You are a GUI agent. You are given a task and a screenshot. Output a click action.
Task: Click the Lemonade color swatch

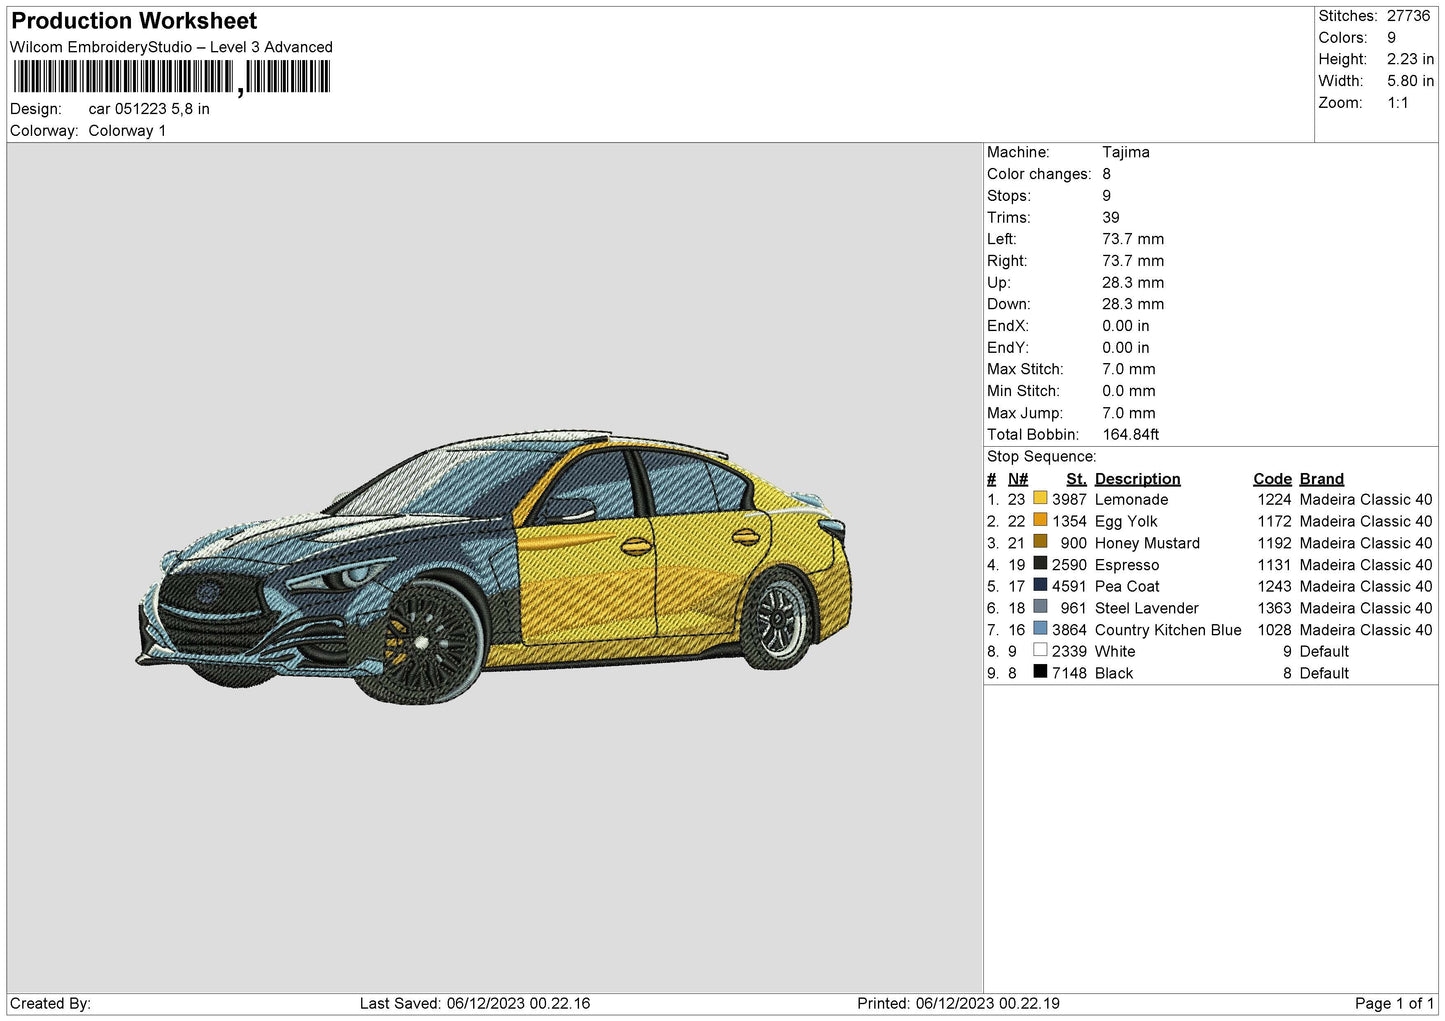pos(1040,498)
